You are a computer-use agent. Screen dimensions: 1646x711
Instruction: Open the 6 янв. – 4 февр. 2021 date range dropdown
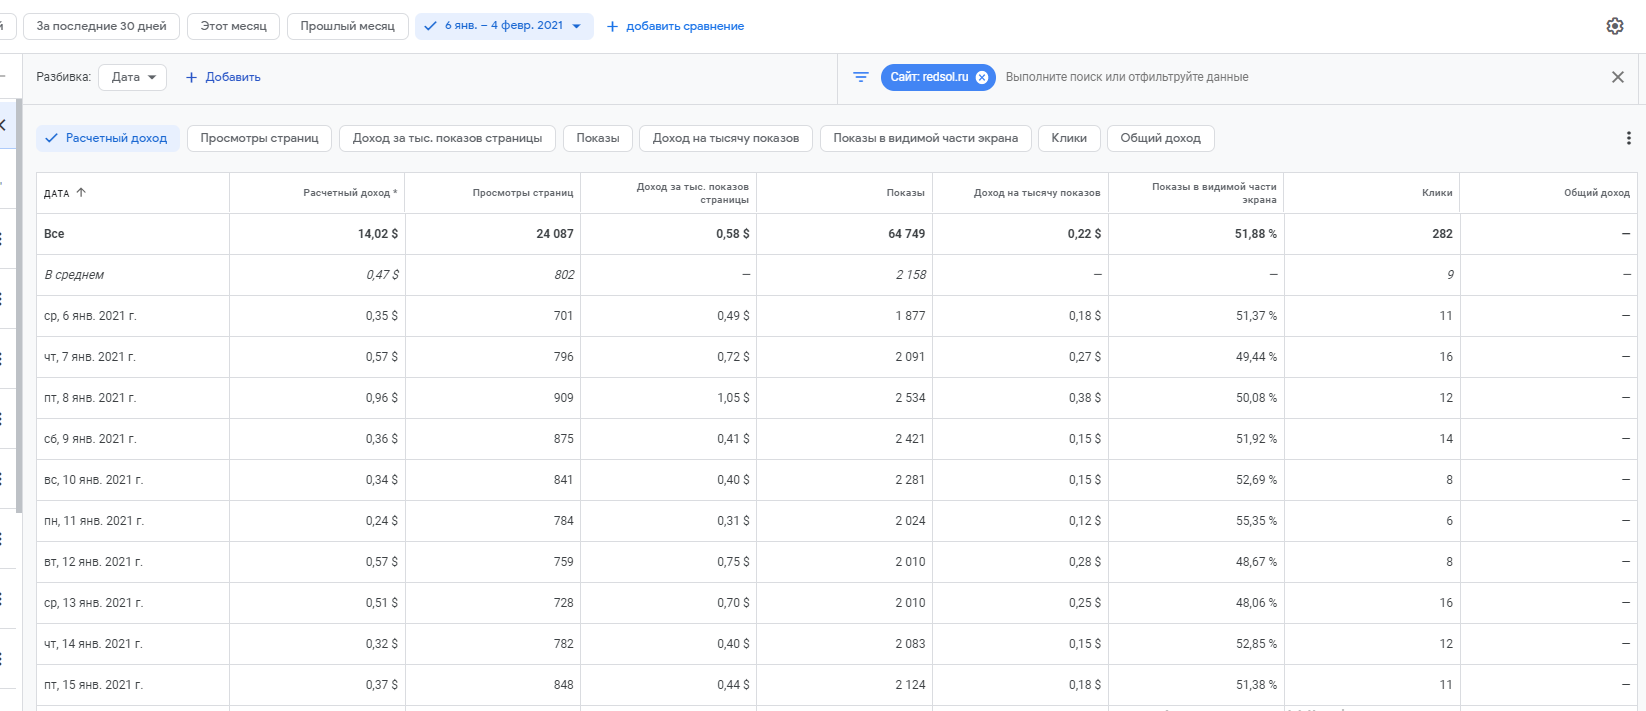(x=504, y=26)
